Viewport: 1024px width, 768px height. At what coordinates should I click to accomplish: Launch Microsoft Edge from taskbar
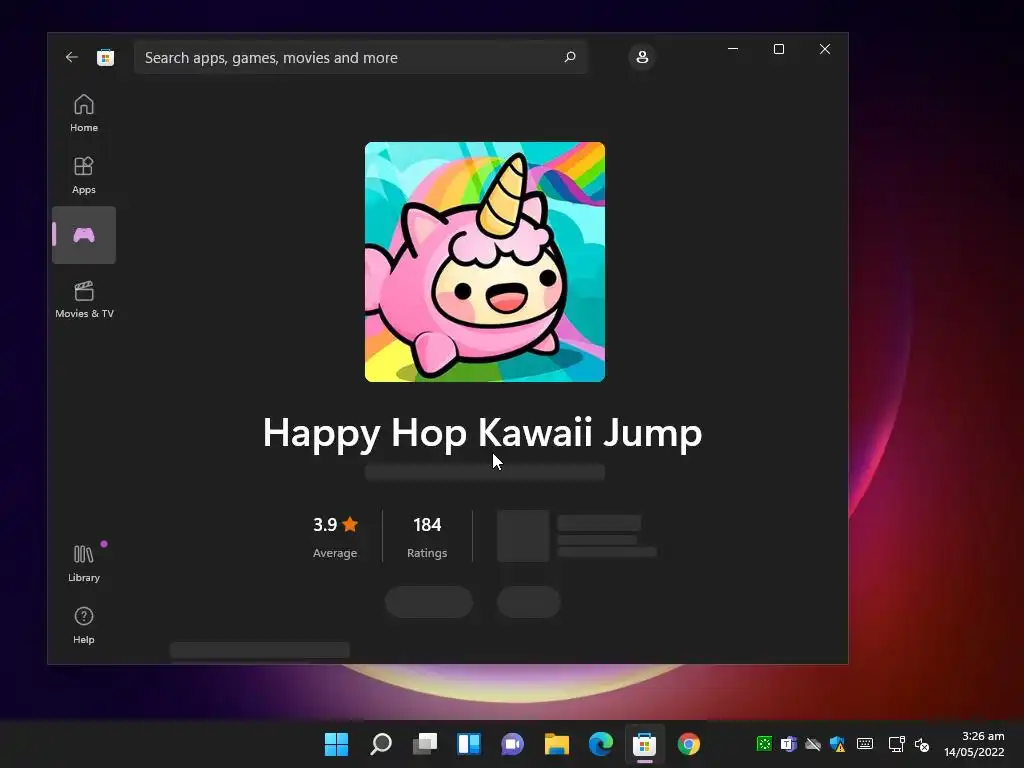[601, 744]
